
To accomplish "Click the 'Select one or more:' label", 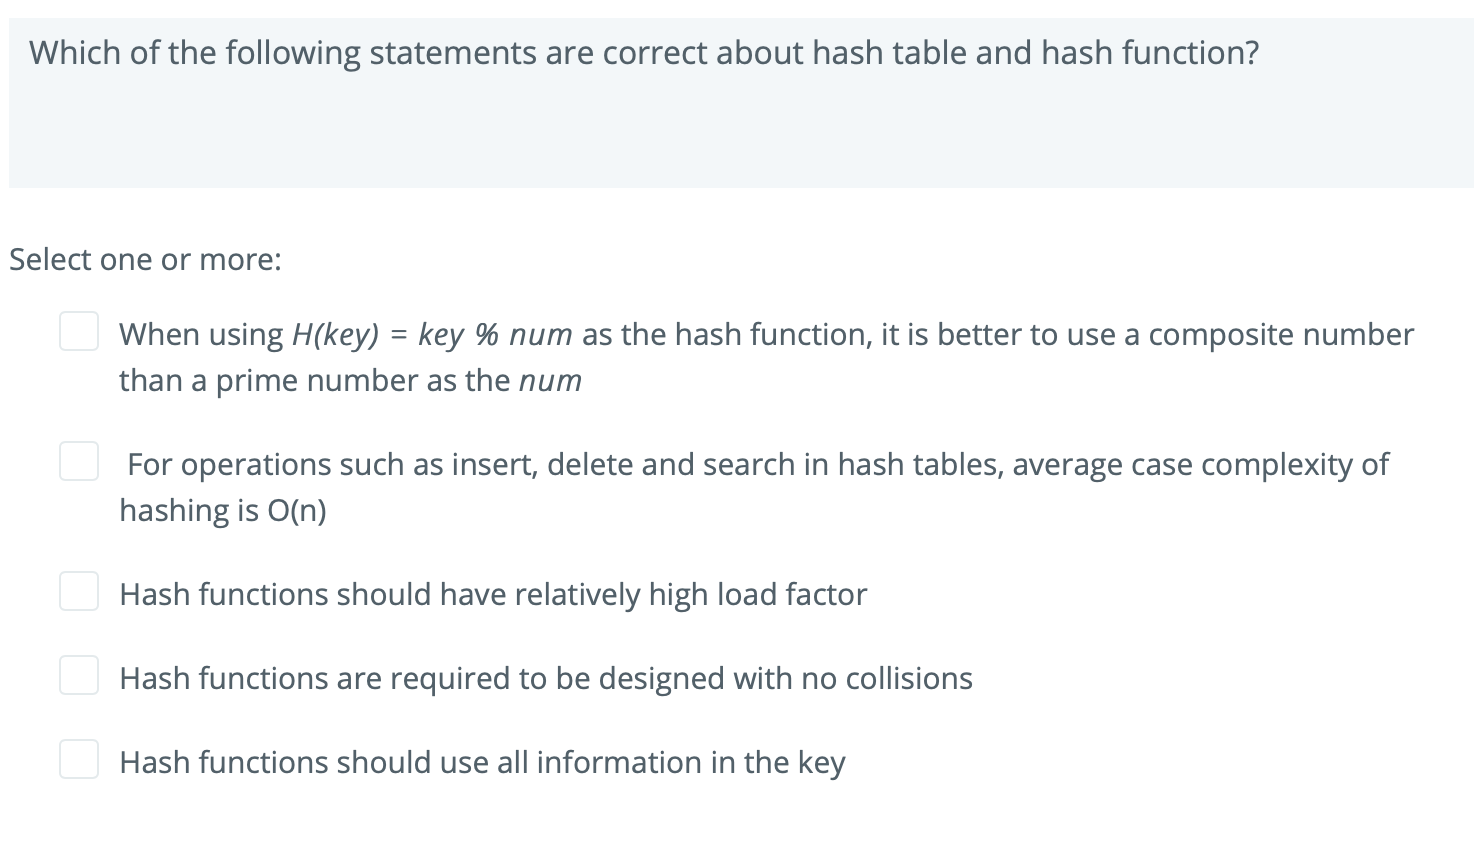I will [145, 259].
